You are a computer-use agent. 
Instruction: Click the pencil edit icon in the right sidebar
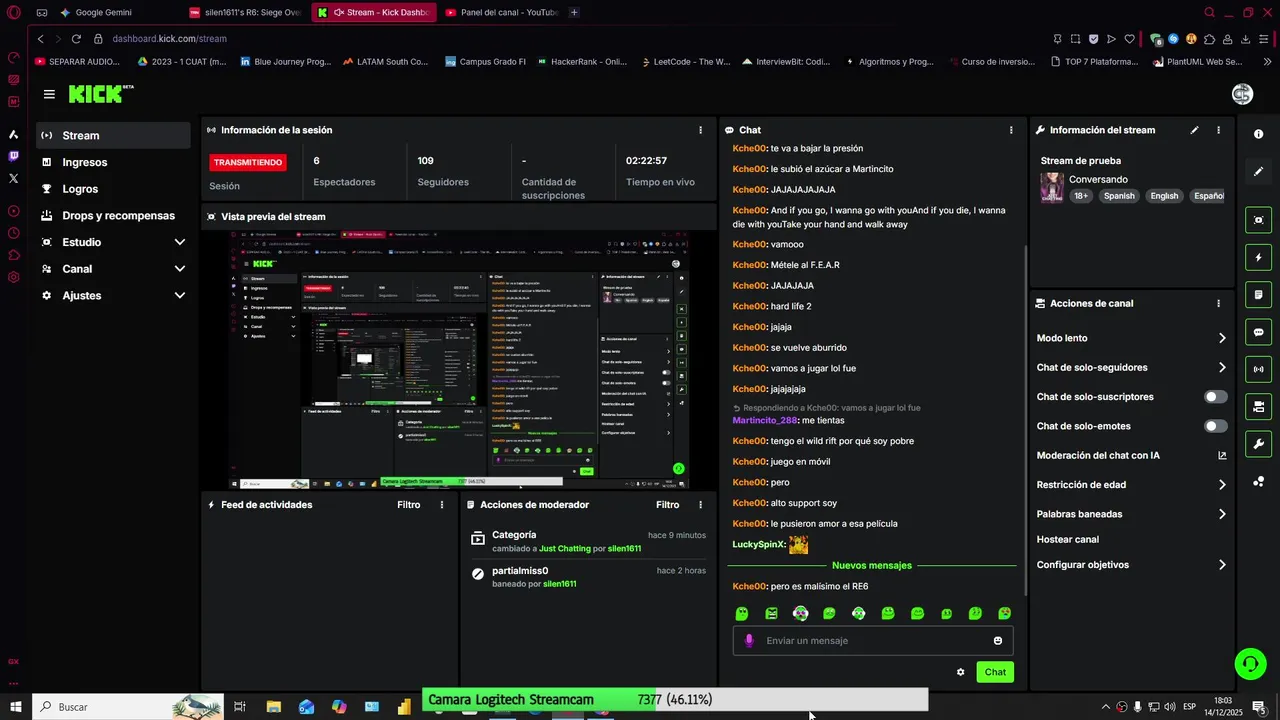pyautogui.click(x=1258, y=171)
